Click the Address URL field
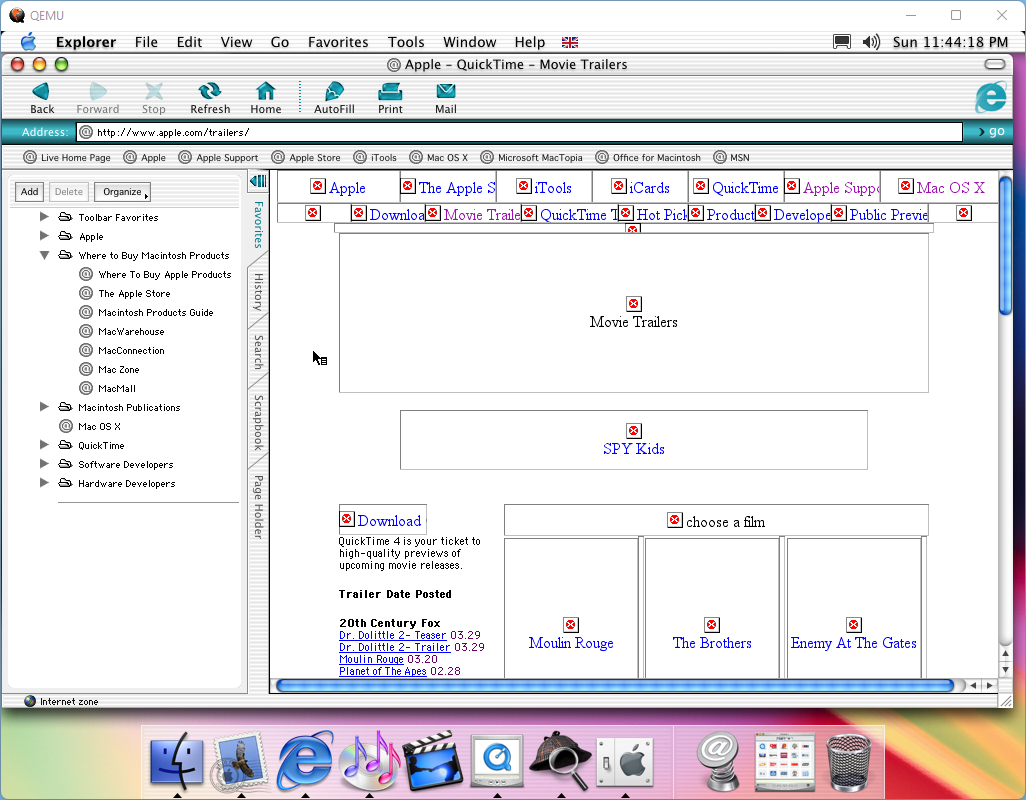Screen dimensions: 1026x800 520,132
